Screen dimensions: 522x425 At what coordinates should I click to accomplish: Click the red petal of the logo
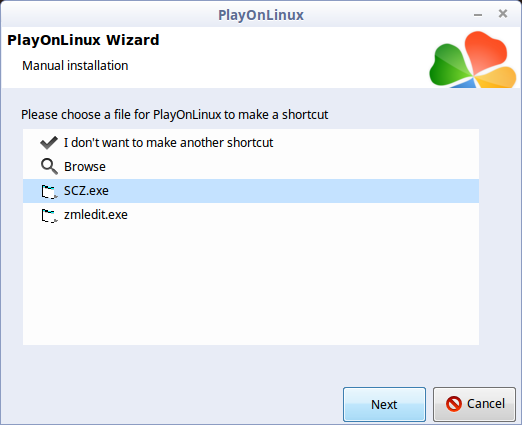click(x=487, y=50)
